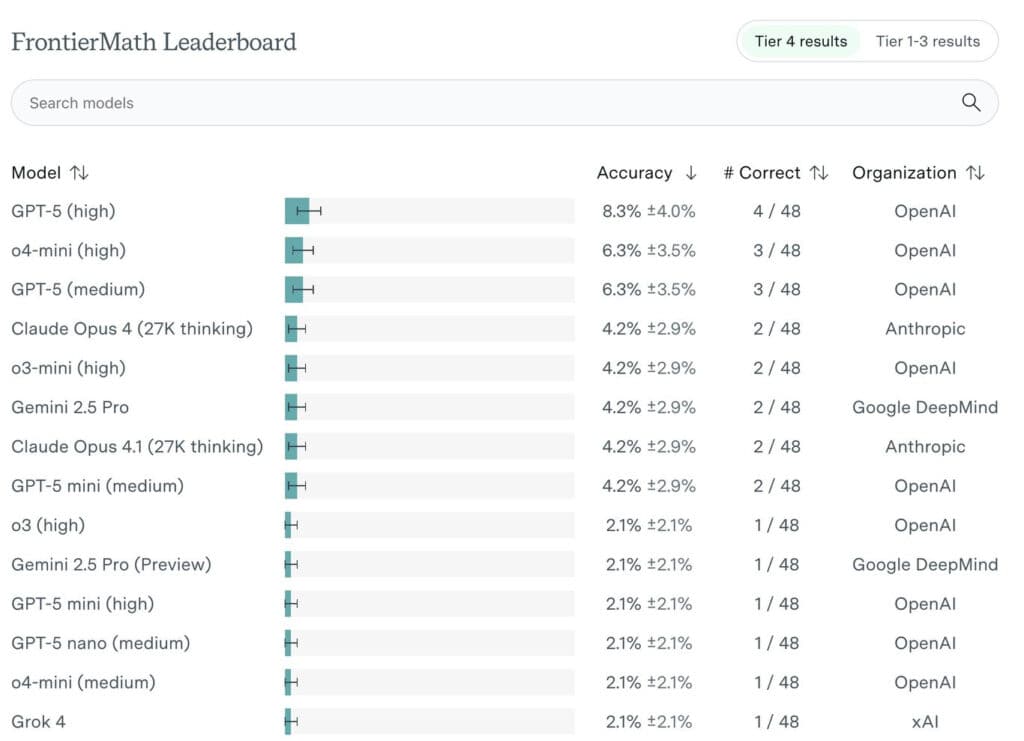This screenshot has height=741, width=1024.
Task: Select the GPT-5 mini (medium) model name
Action: [97, 486]
